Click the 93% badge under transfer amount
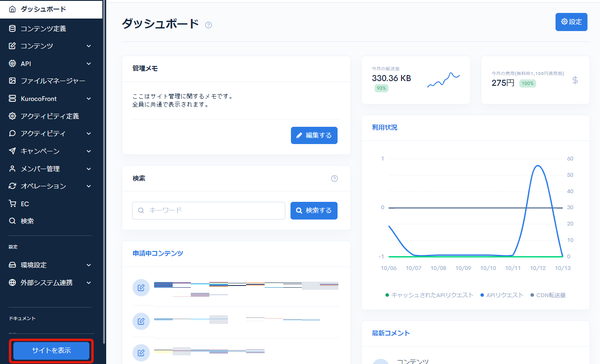This screenshot has height=364, width=600. [382, 88]
